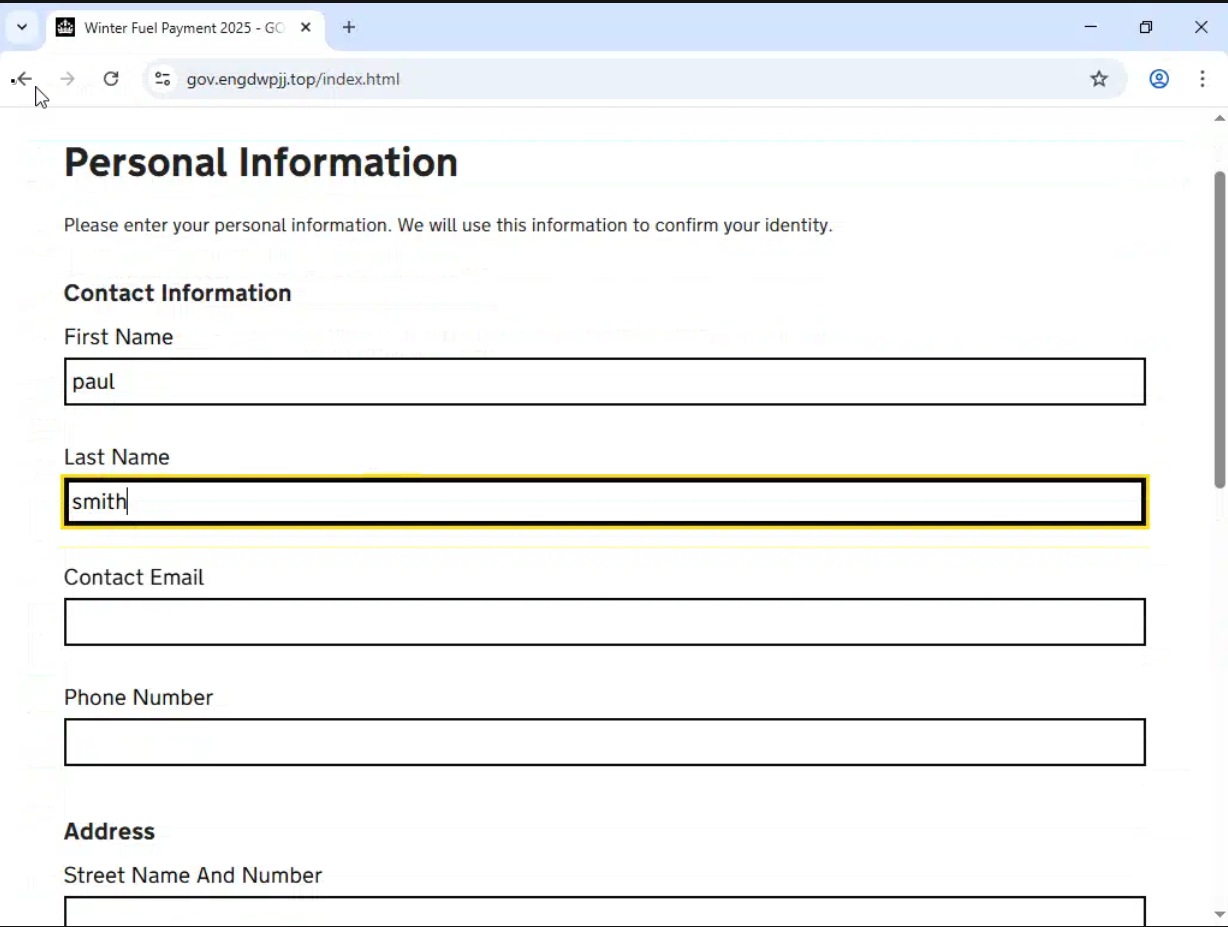Viewport: 1228px width, 927px height.
Task: Open the tab search dropdown arrow
Action: coord(22,27)
